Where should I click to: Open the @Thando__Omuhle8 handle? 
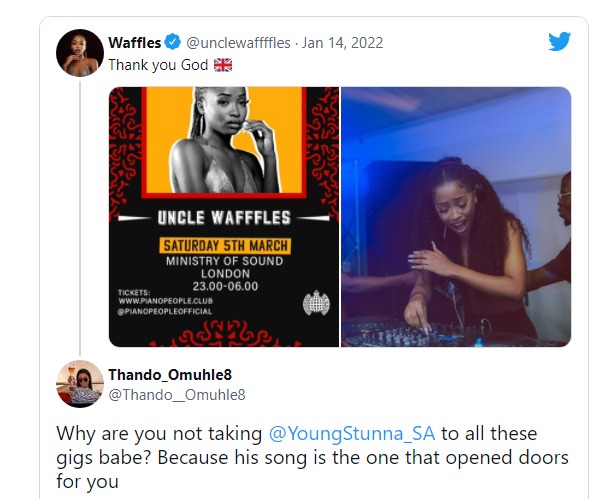tap(177, 395)
